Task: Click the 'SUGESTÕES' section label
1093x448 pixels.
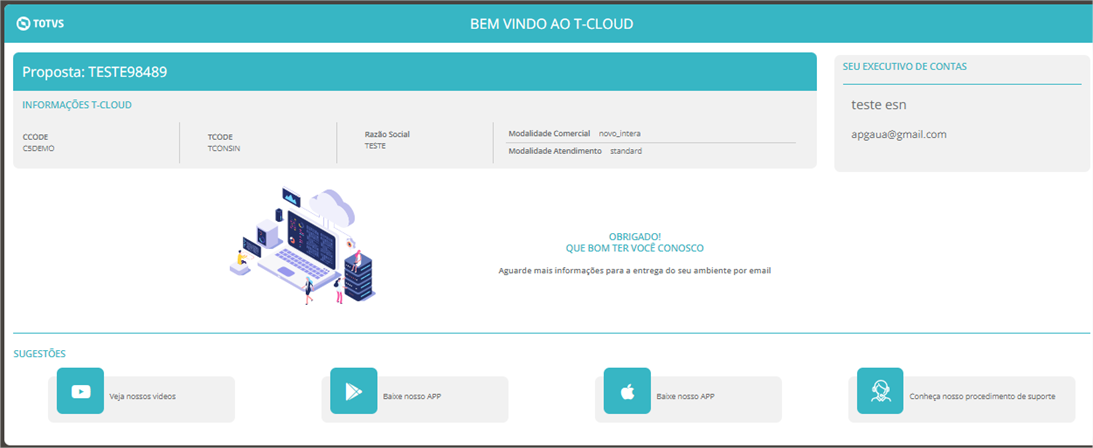Action: point(40,355)
